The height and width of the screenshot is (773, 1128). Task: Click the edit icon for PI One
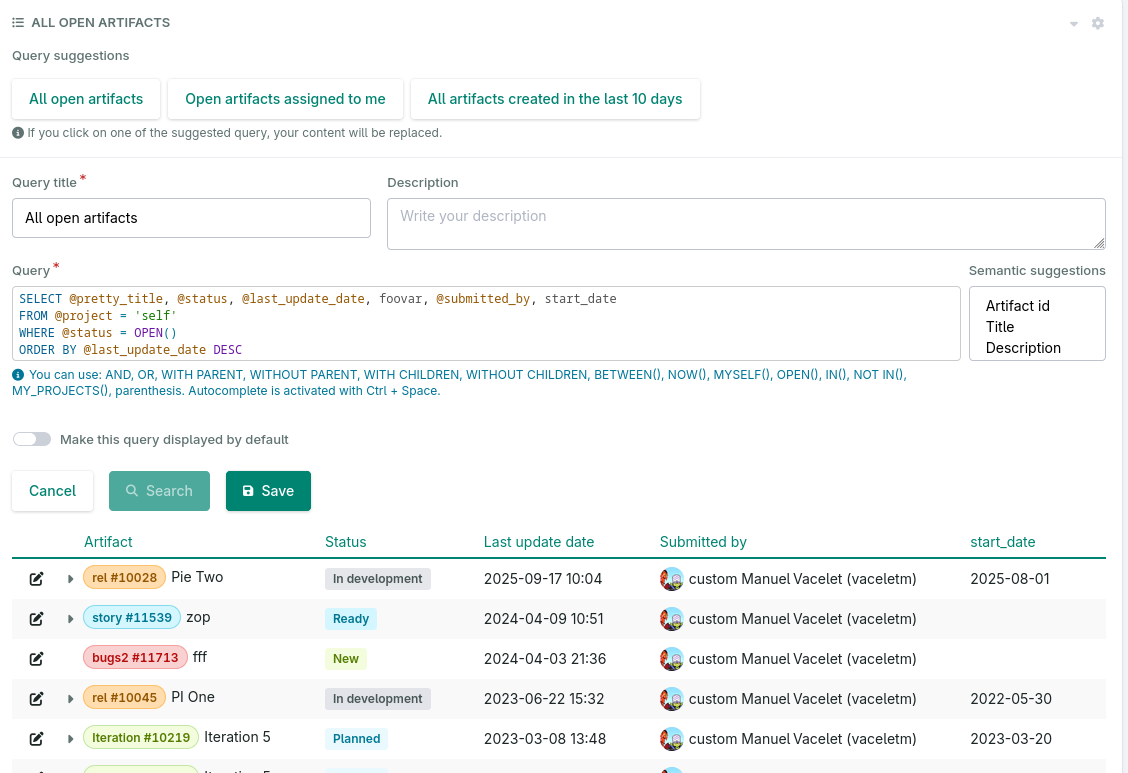[x=37, y=699]
